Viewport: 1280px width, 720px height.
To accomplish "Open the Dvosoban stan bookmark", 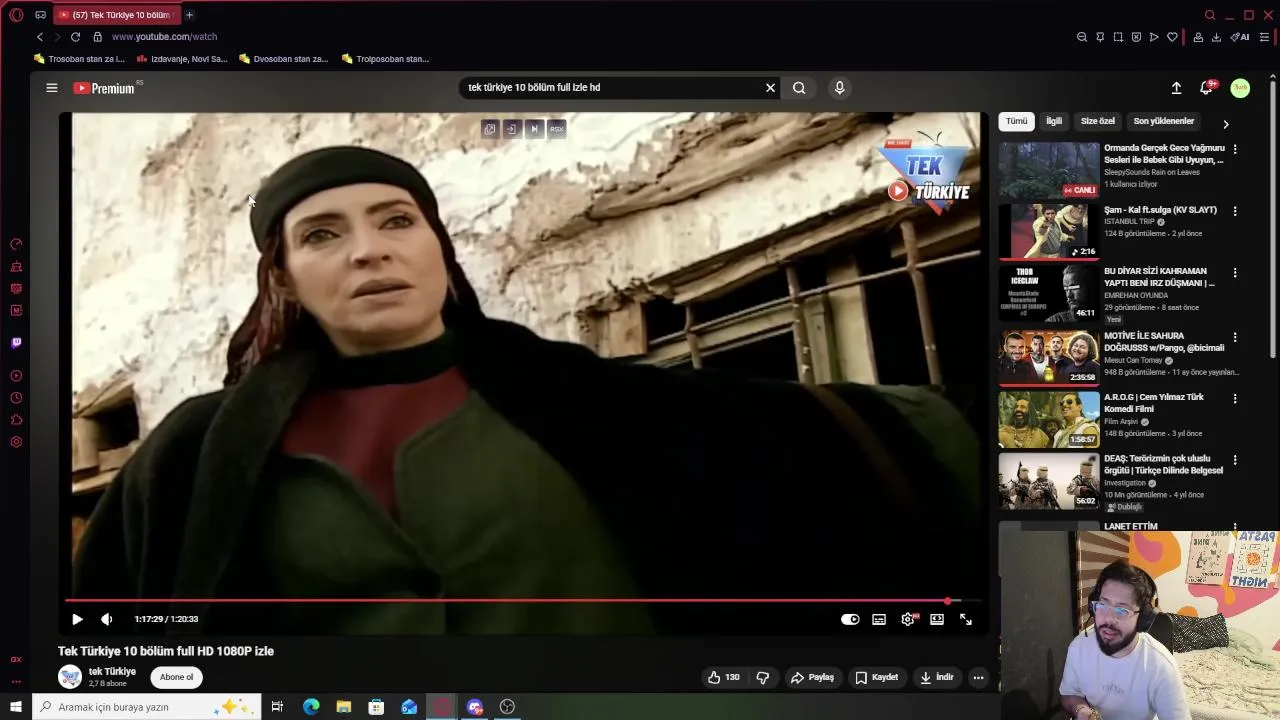I will [283, 59].
